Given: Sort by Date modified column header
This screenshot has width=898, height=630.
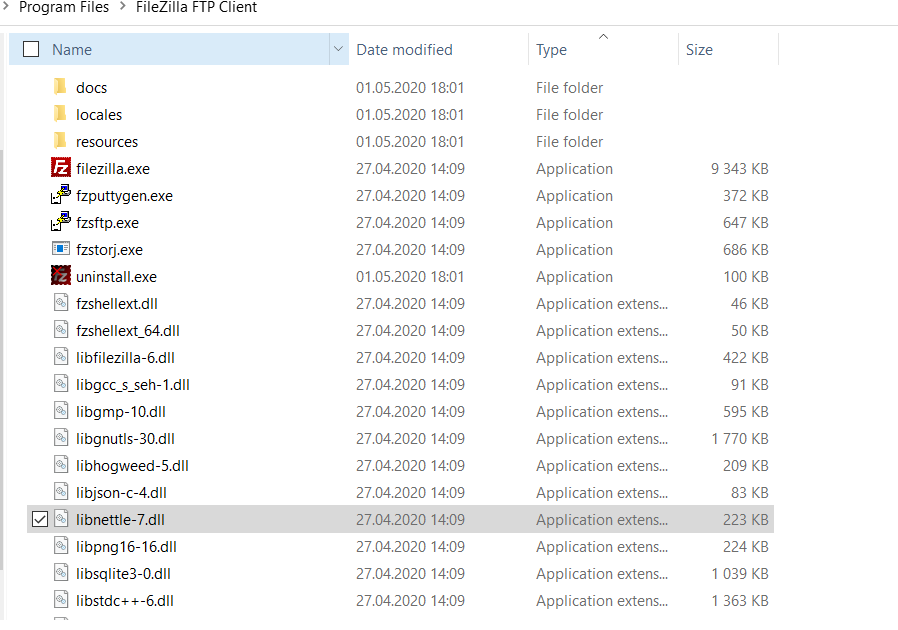Looking at the screenshot, I should tap(404, 50).
